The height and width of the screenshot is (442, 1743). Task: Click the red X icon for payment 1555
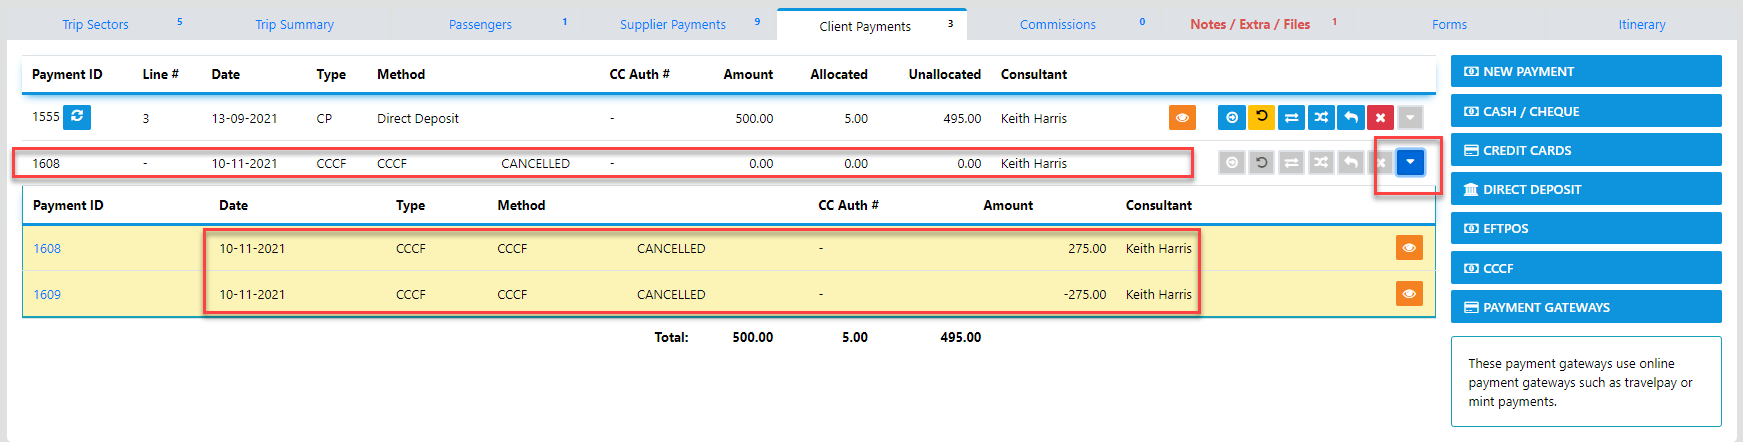point(1380,118)
